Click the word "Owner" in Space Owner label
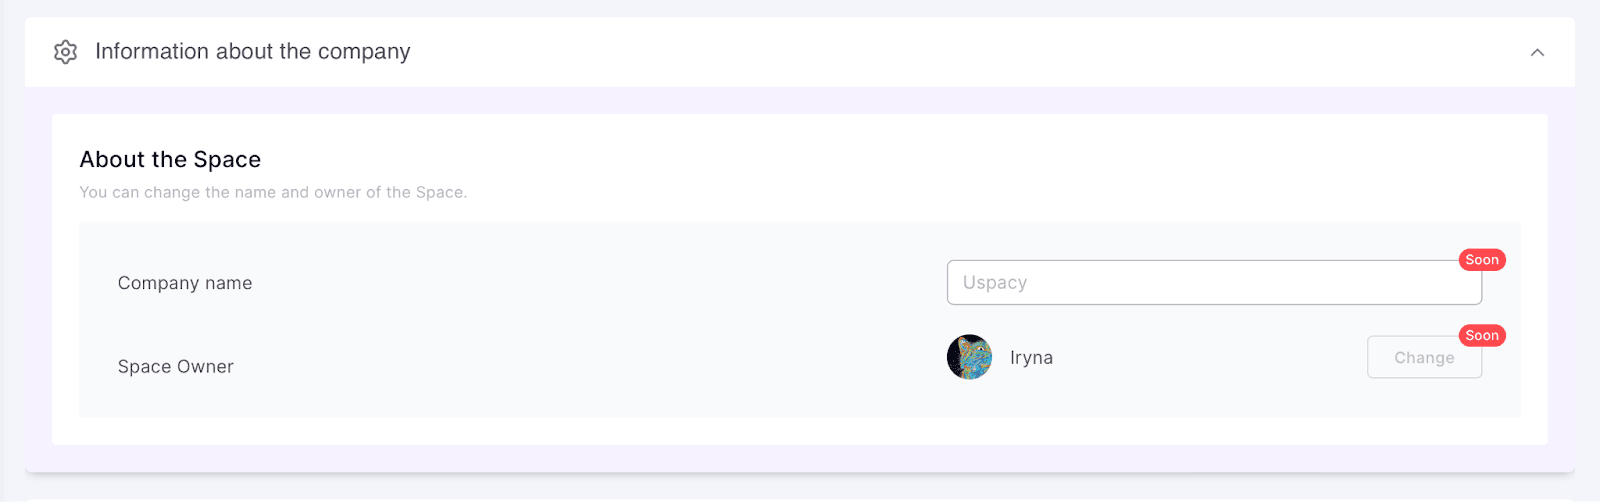The height and width of the screenshot is (503, 1600). tap(205, 367)
